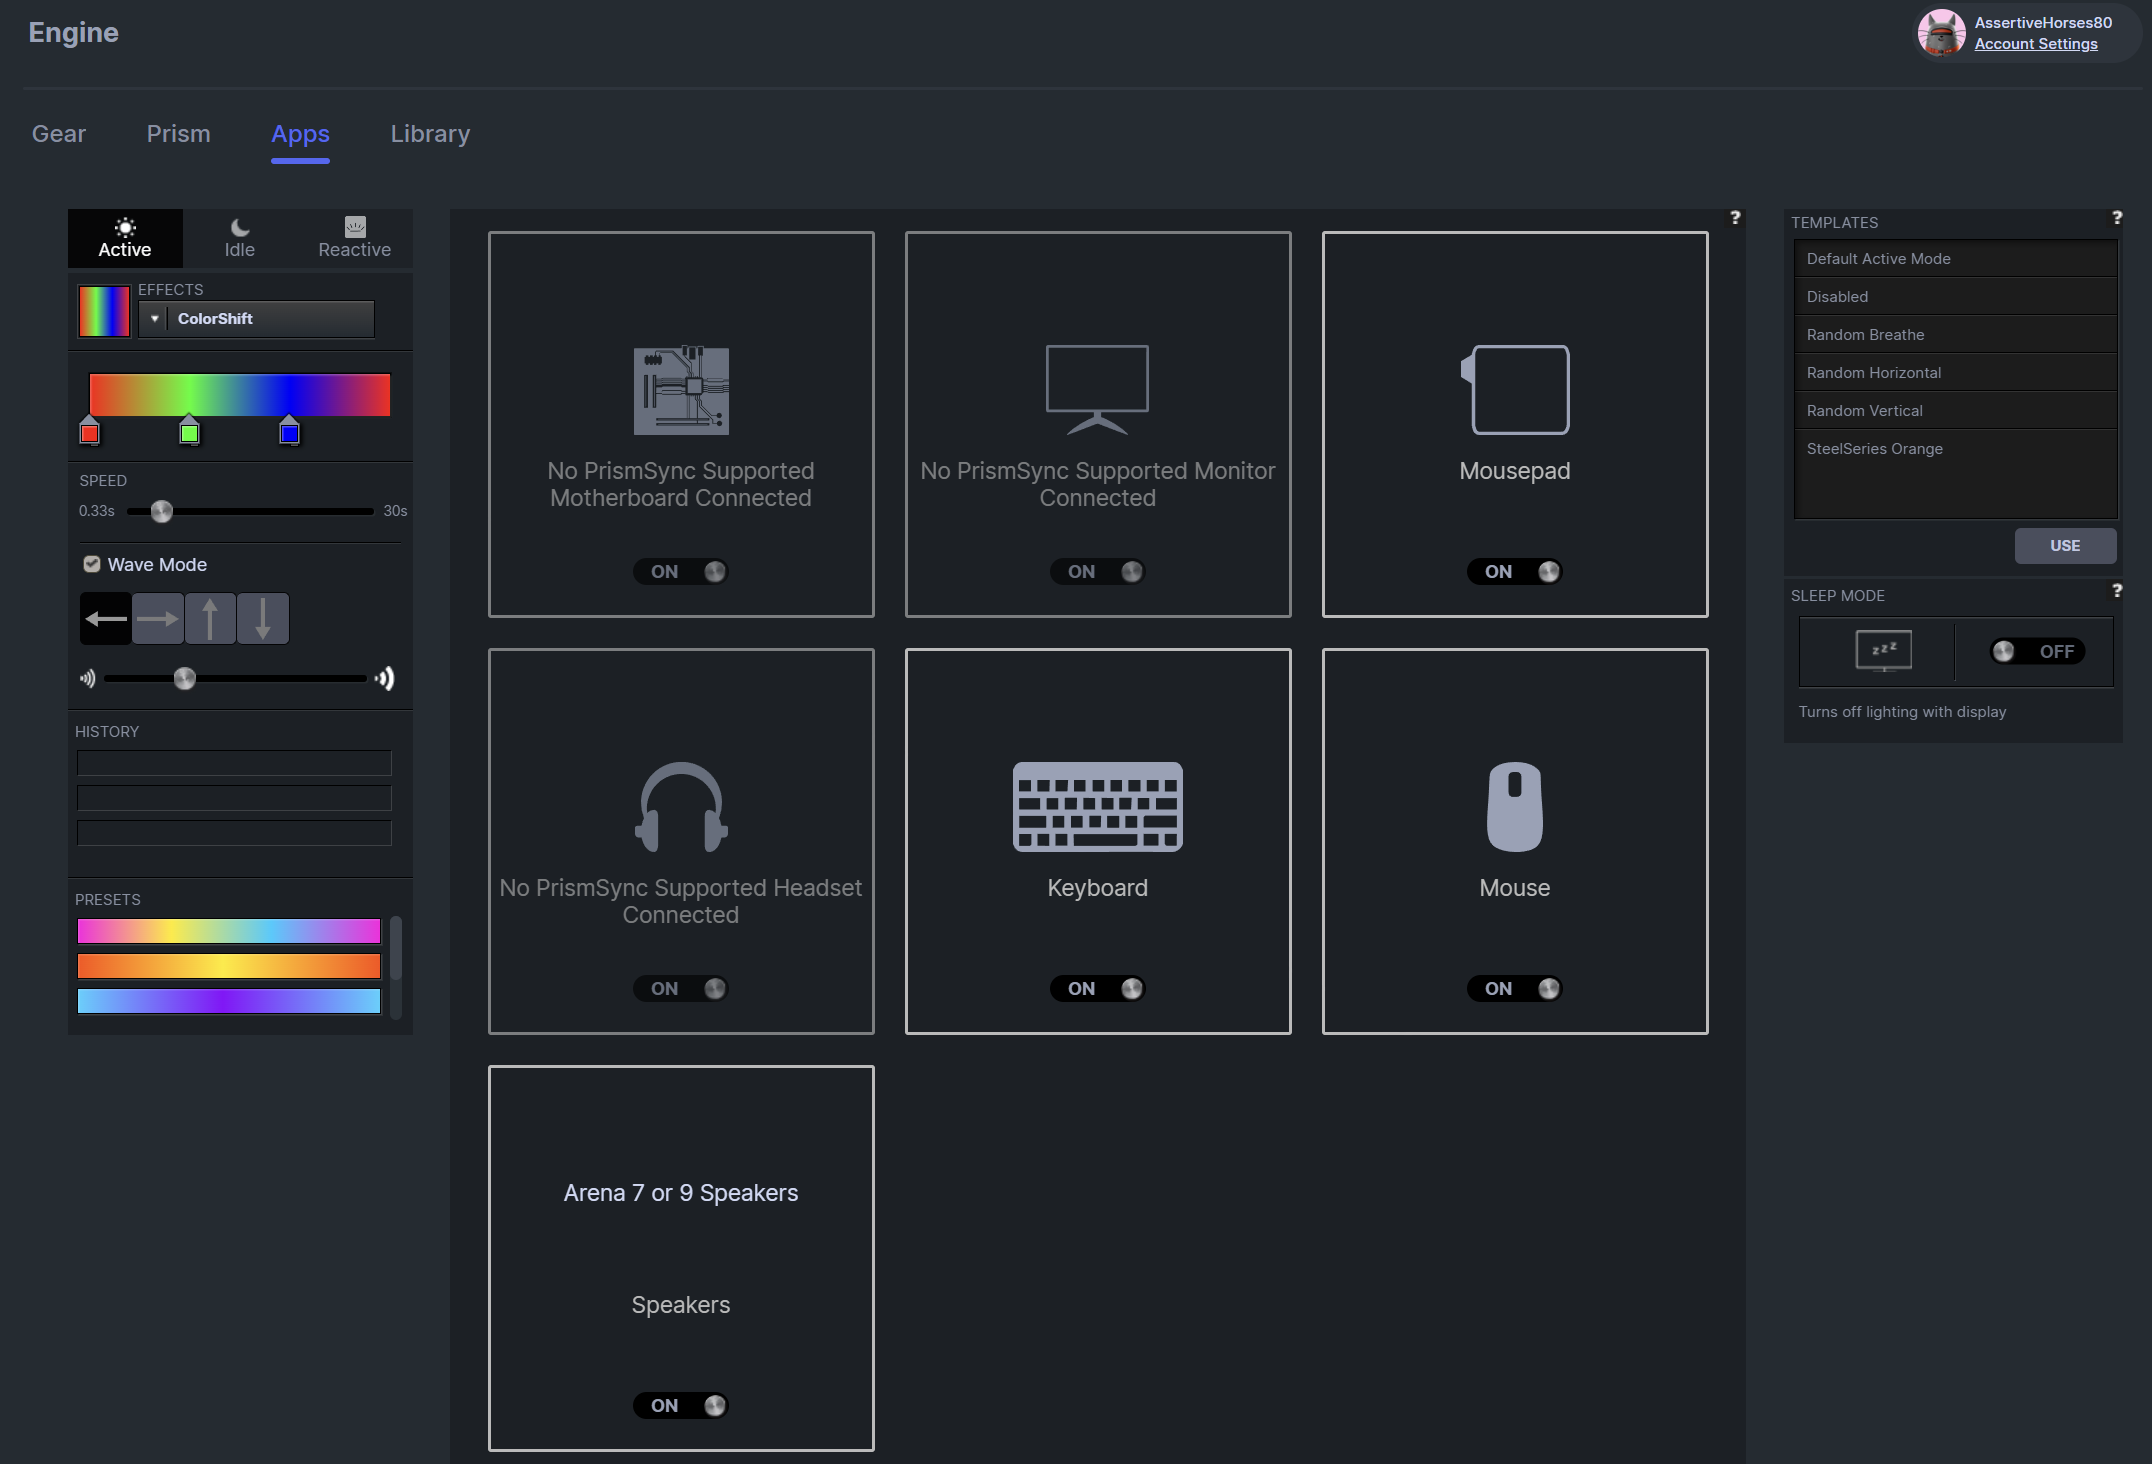Select the Active lighting mode tab
This screenshot has width=2152, height=1464.
(125, 238)
